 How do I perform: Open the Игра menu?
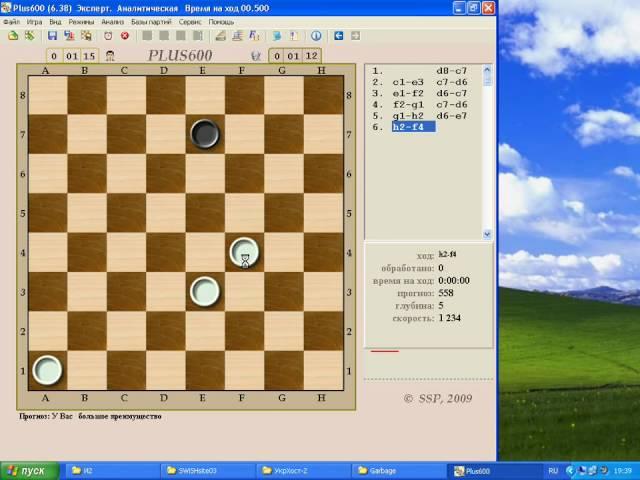tap(34, 22)
